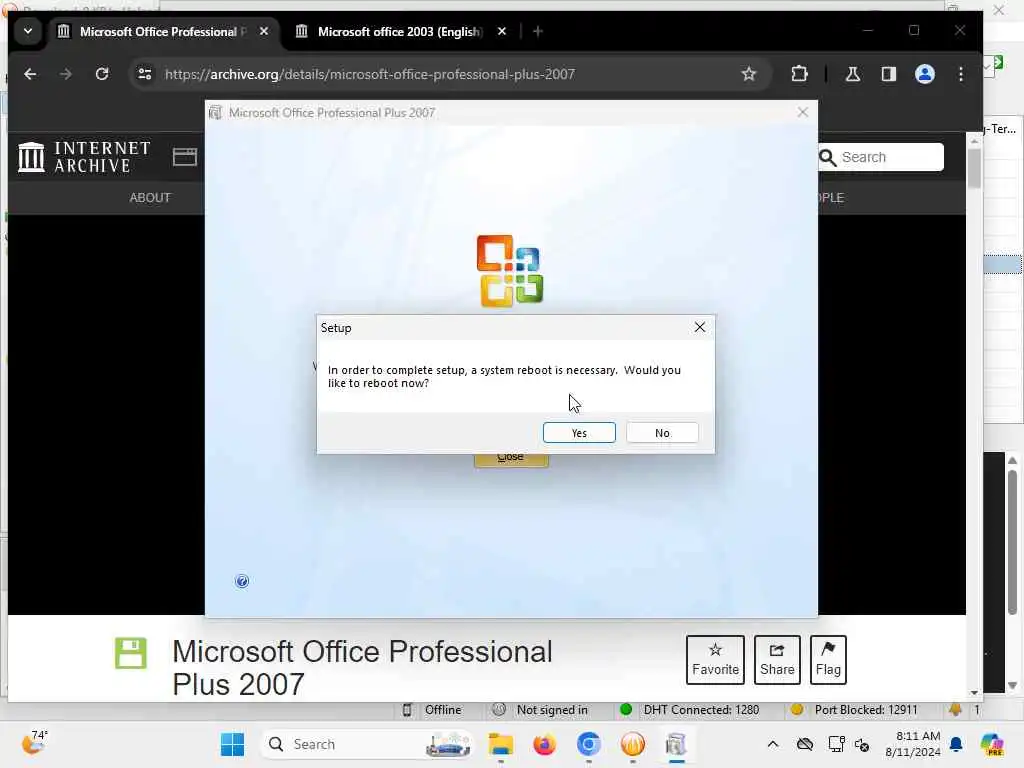1024x768 pixels.
Task: Open the network display tray icon
Action: [x=836, y=744]
